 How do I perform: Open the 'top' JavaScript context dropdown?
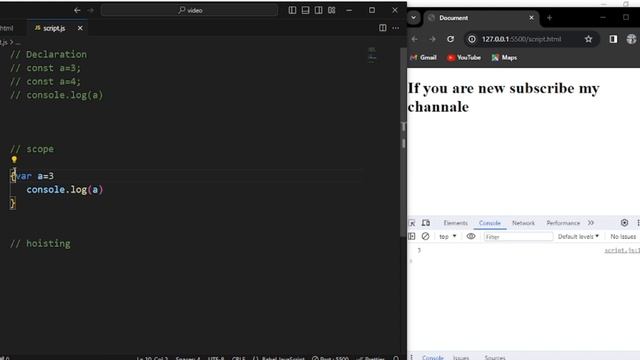tap(448, 236)
